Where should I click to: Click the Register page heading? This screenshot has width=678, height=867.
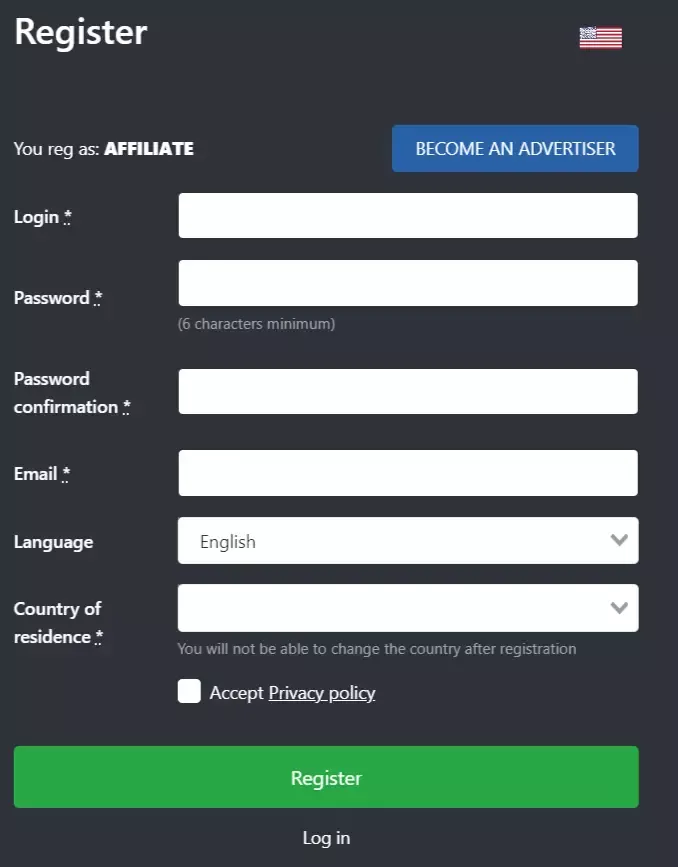tap(81, 32)
